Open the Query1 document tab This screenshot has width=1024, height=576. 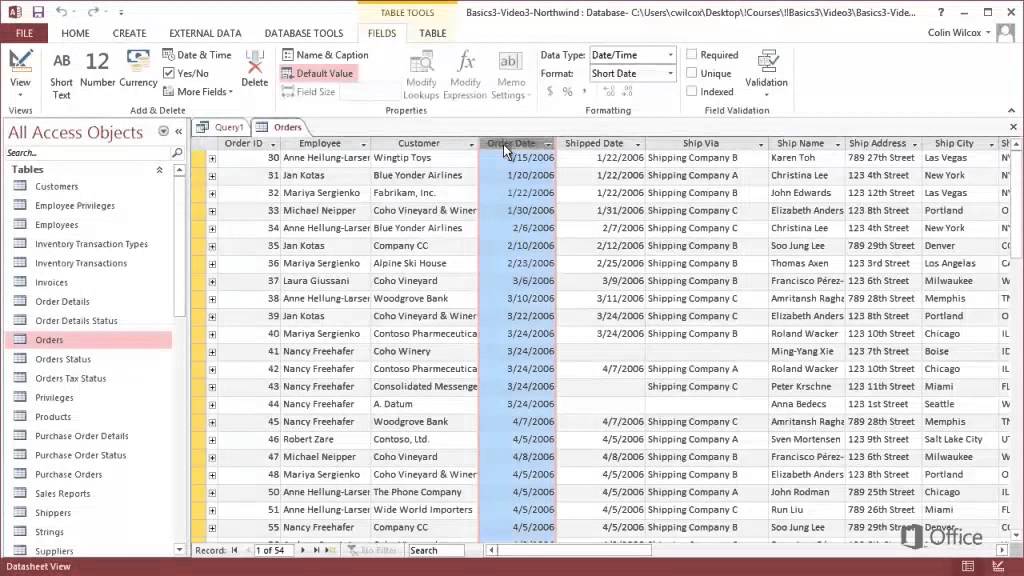[221, 127]
